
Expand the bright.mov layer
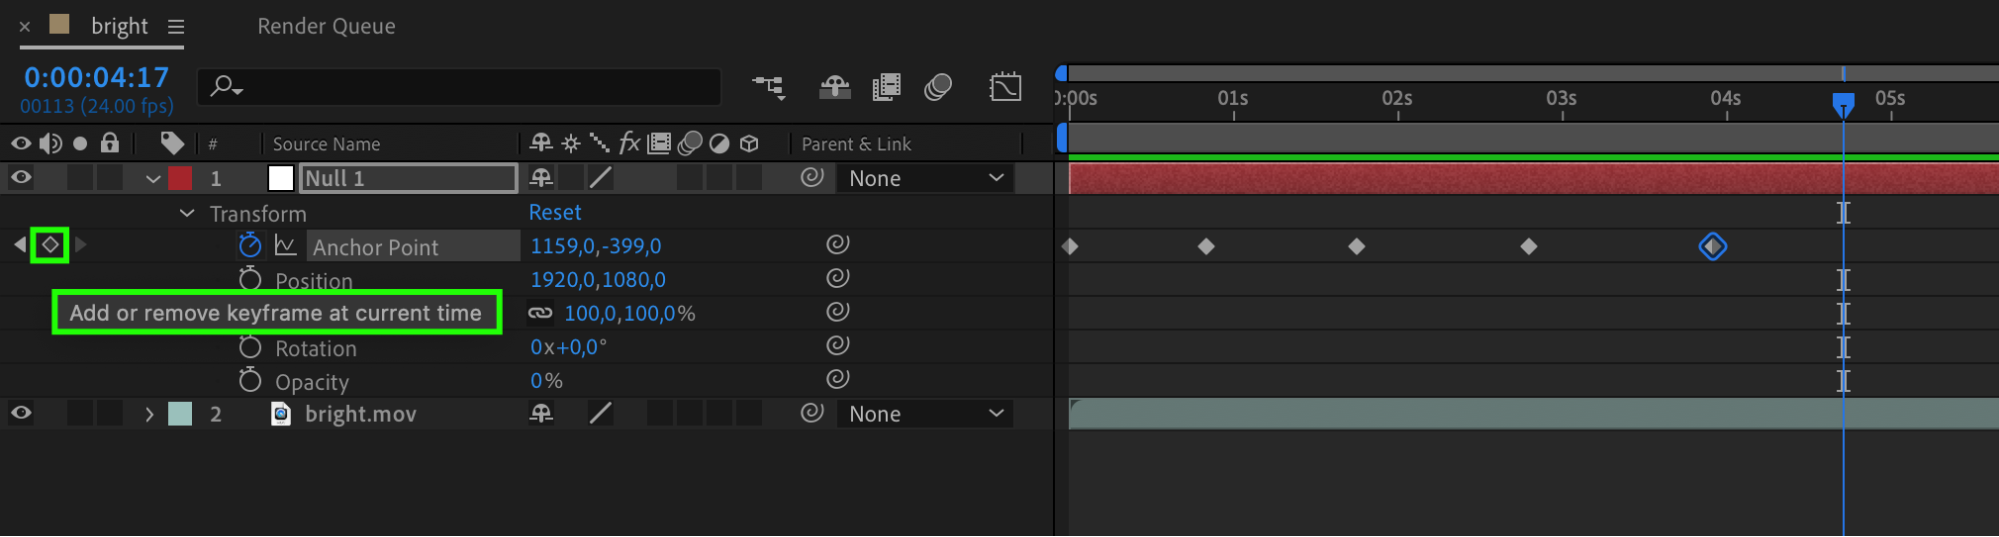[x=149, y=414]
